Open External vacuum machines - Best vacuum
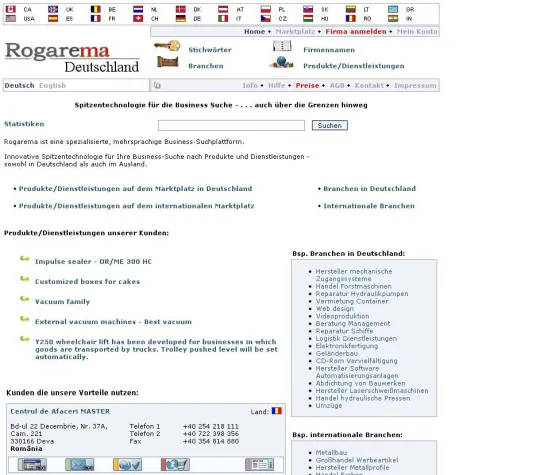 point(113,322)
